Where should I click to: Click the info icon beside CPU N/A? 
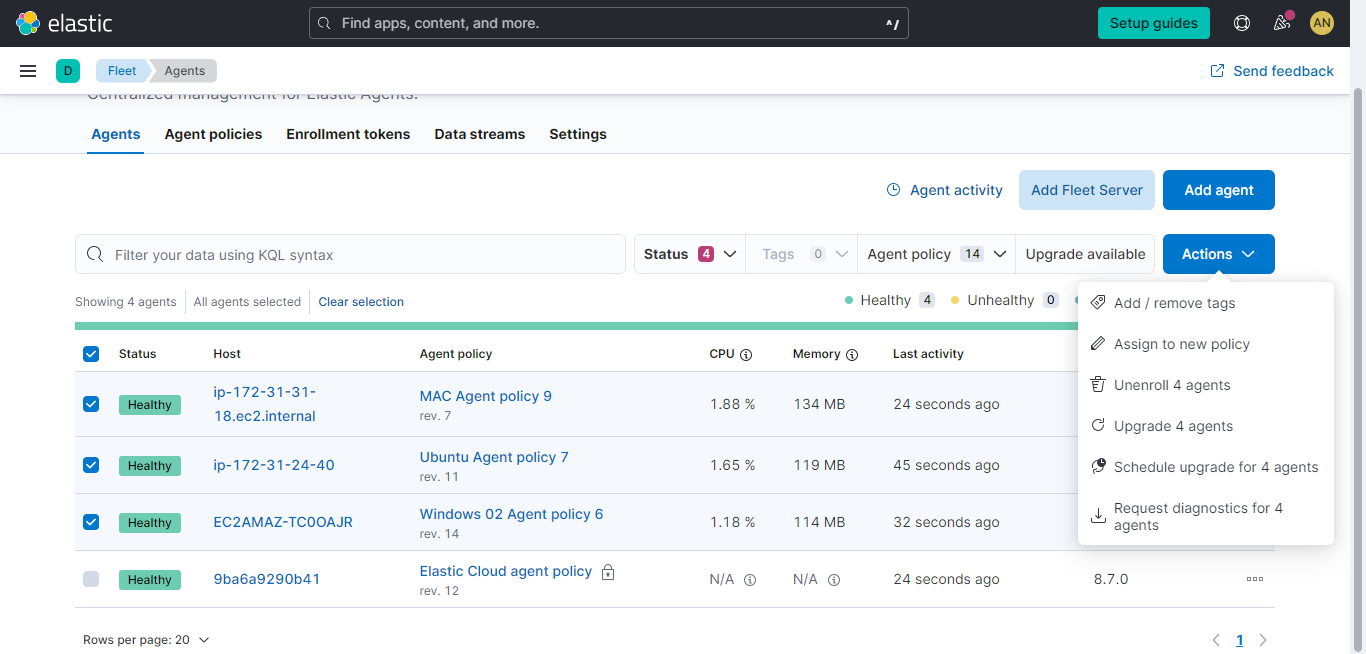coord(750,580)
